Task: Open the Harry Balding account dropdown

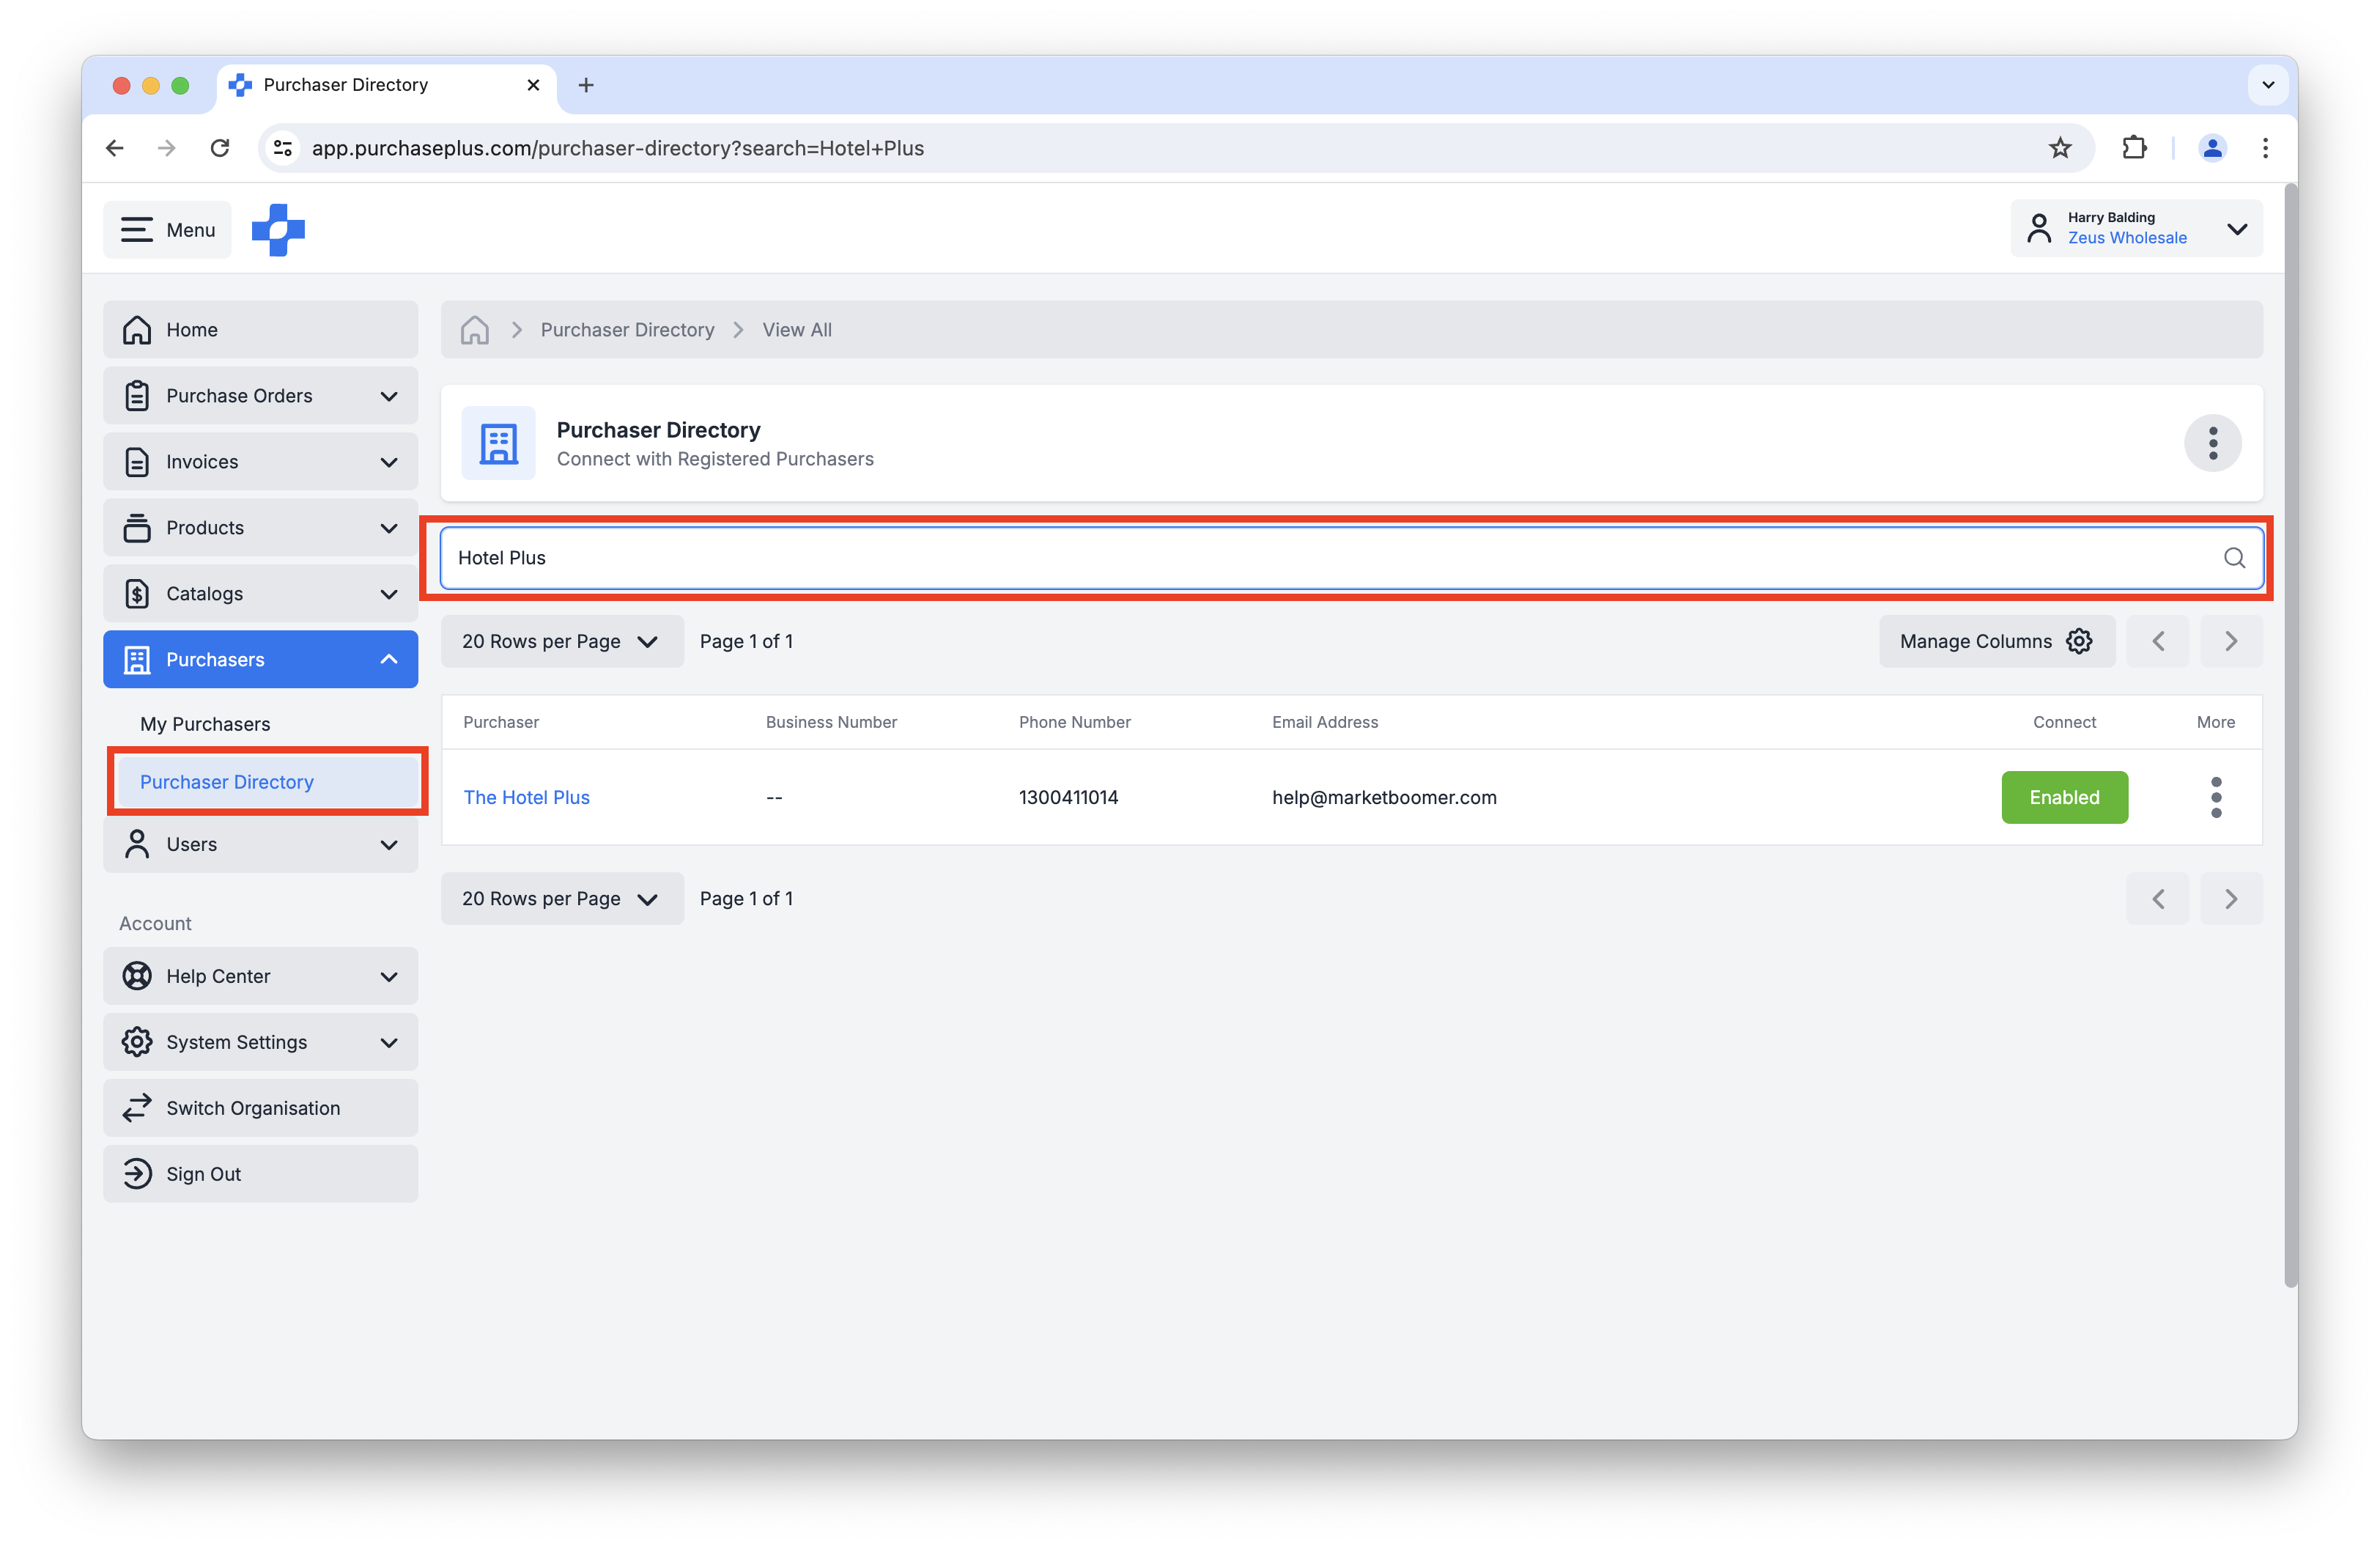Action: pyautogui.click(x=2136, y=229)
